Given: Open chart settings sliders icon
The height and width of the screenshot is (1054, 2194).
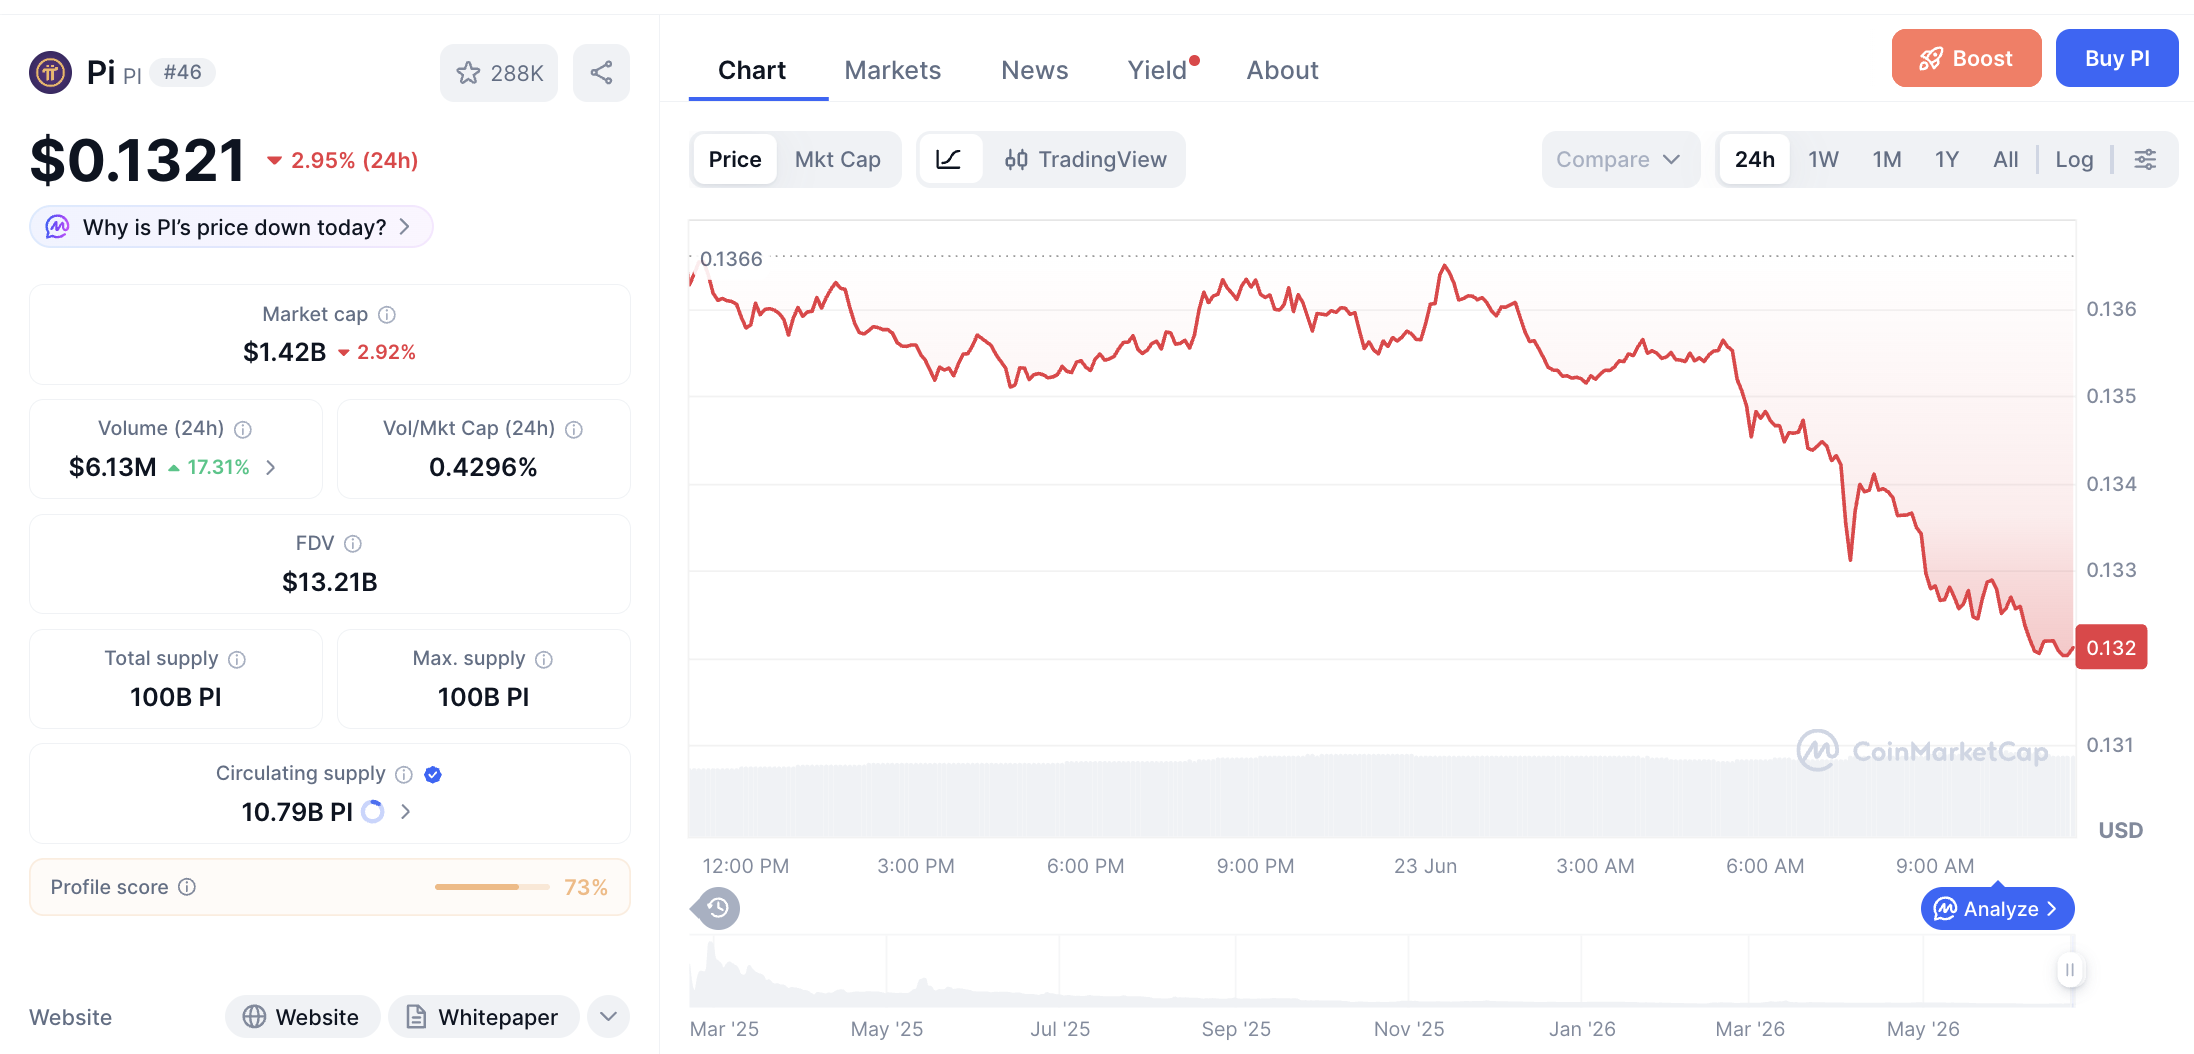Looking at the screenshot, I should click(x=2145, y=159).
